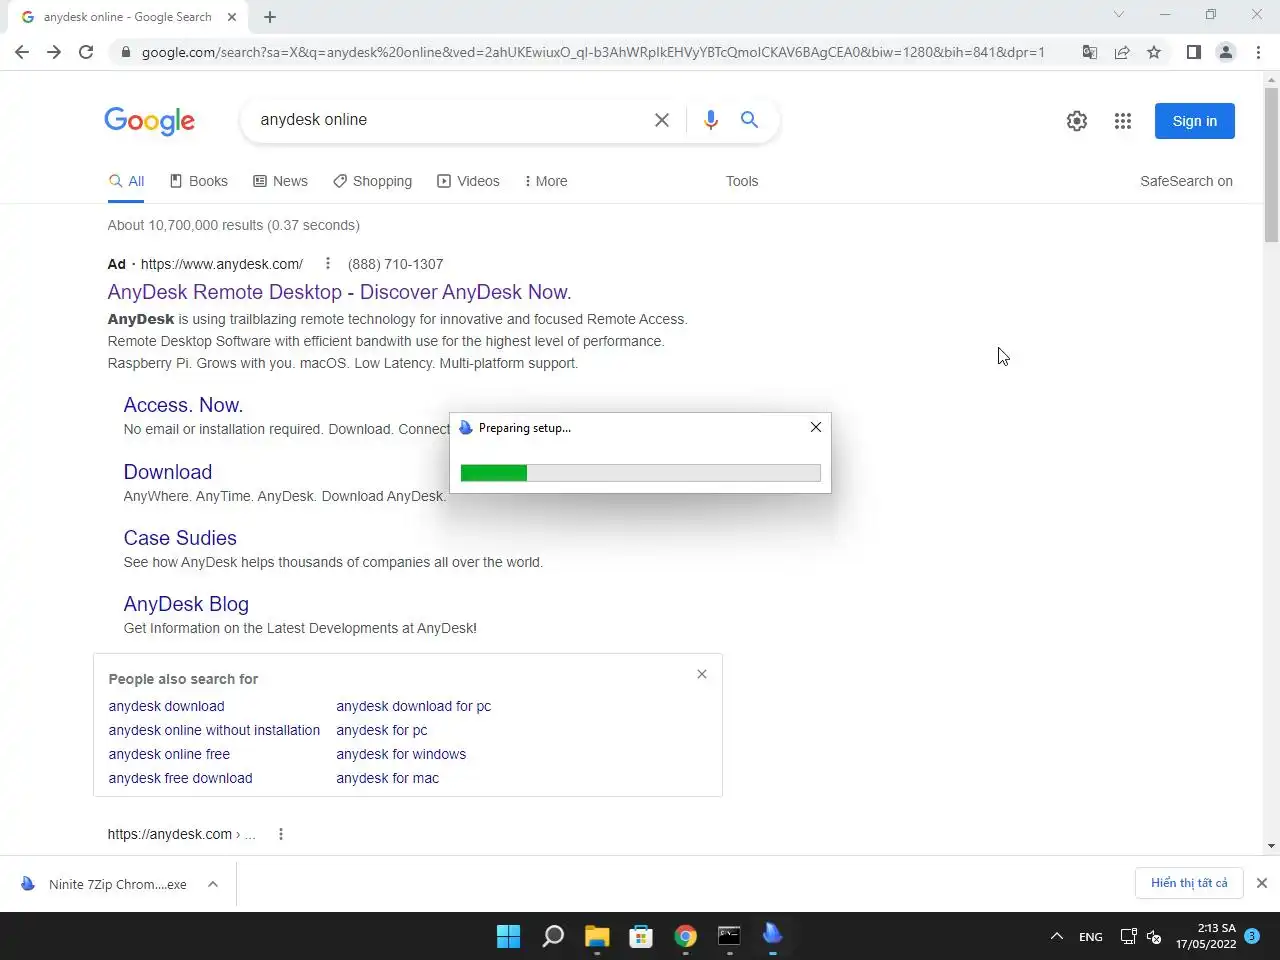Click Ninite installer taskbar icon
The height and width of the screenshot is (960, 1280).
(773, 936)
